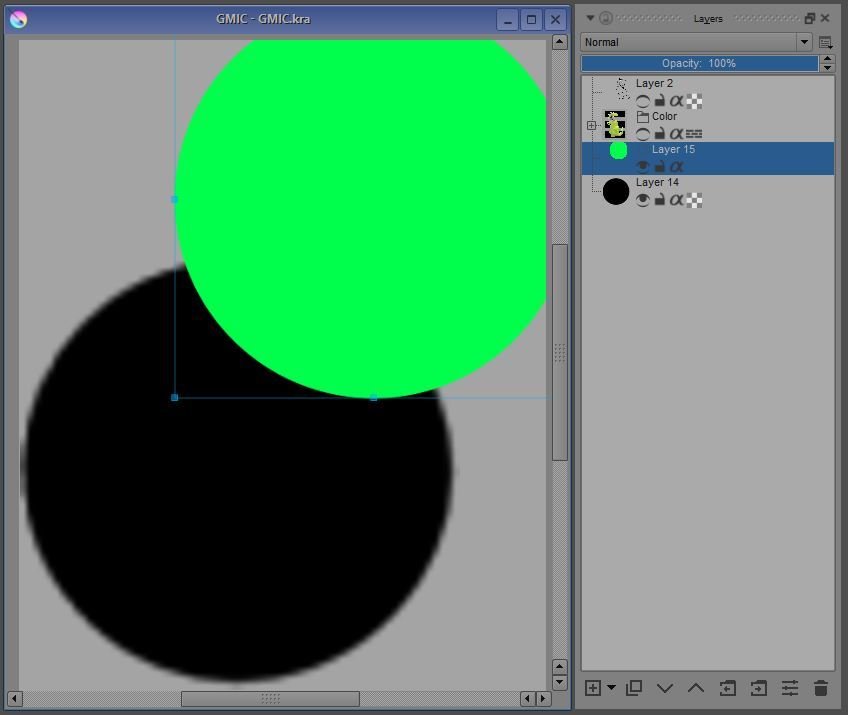Click the transform handle at the bounding box bottom-left corner
Image resolution: width=848 pixels, height=715 pixels.
pos(175,398)
